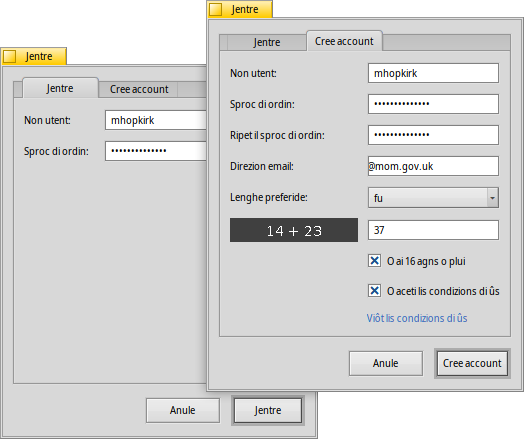Image resolution: width=524 pixels, height=439 pixels.
Task: Open the Lenghe preferide dropdown
Action: (433, 198)
